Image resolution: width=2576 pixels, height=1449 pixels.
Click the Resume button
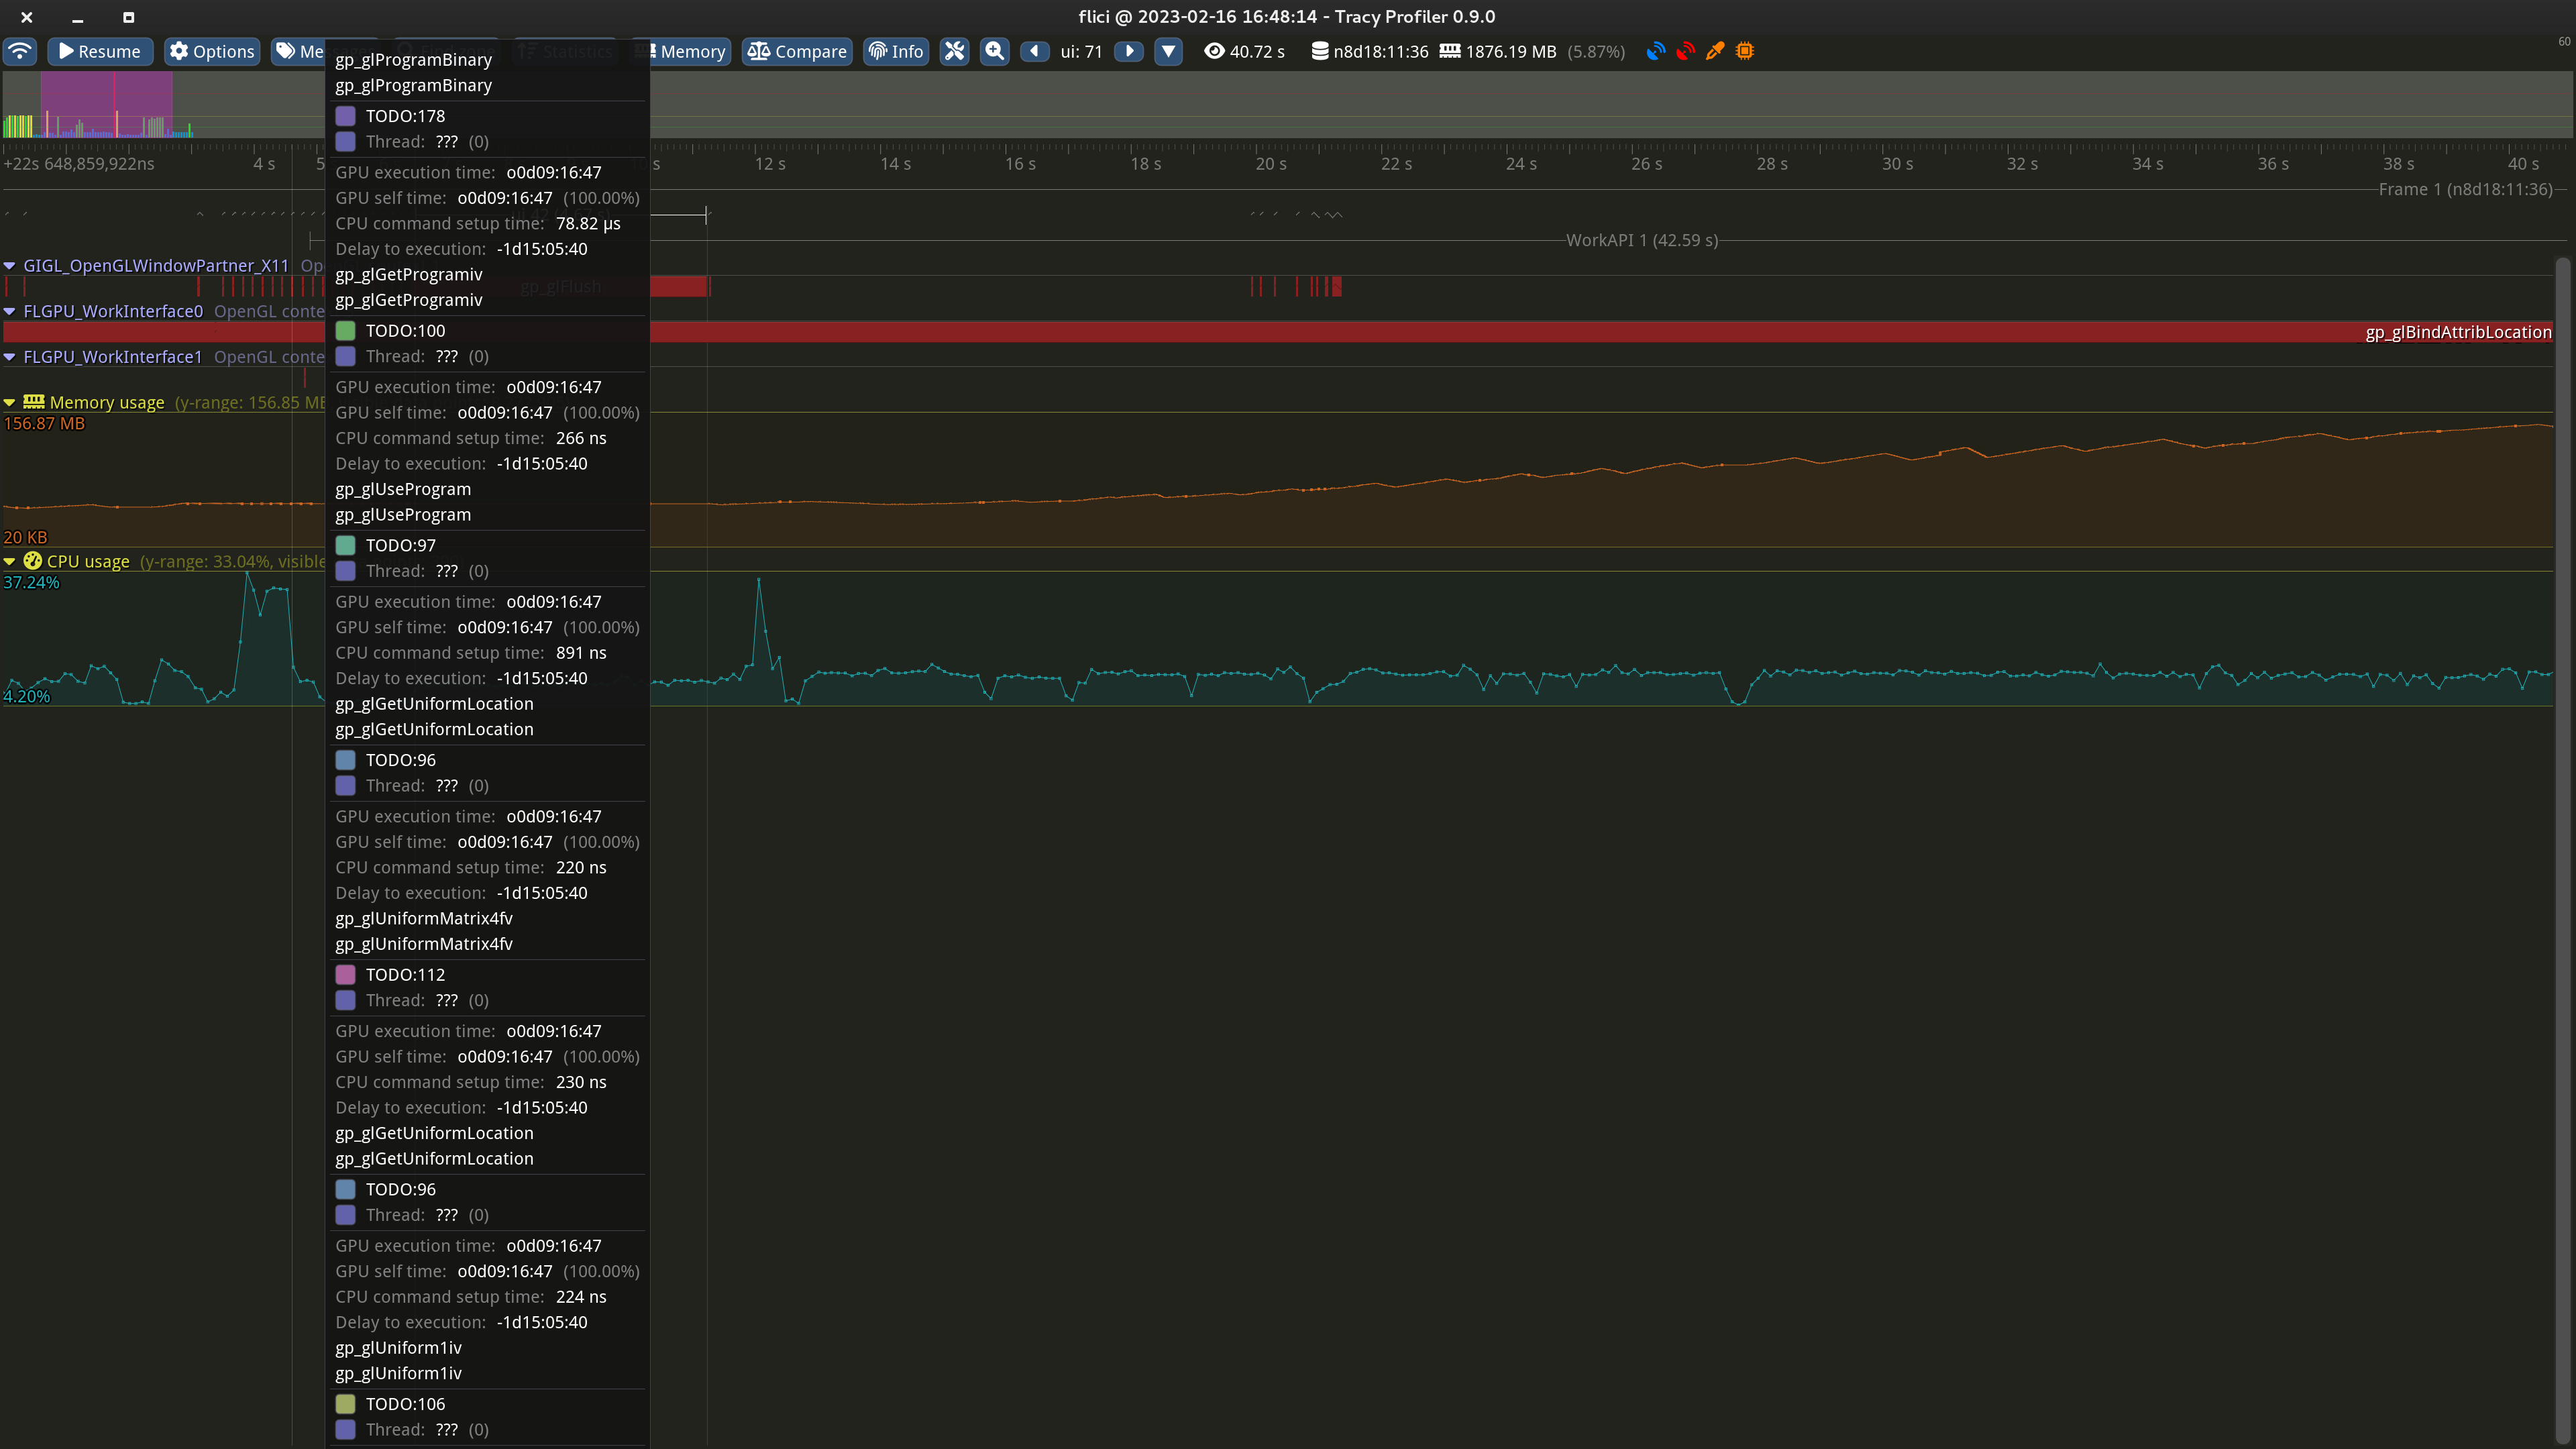(100, 51)
